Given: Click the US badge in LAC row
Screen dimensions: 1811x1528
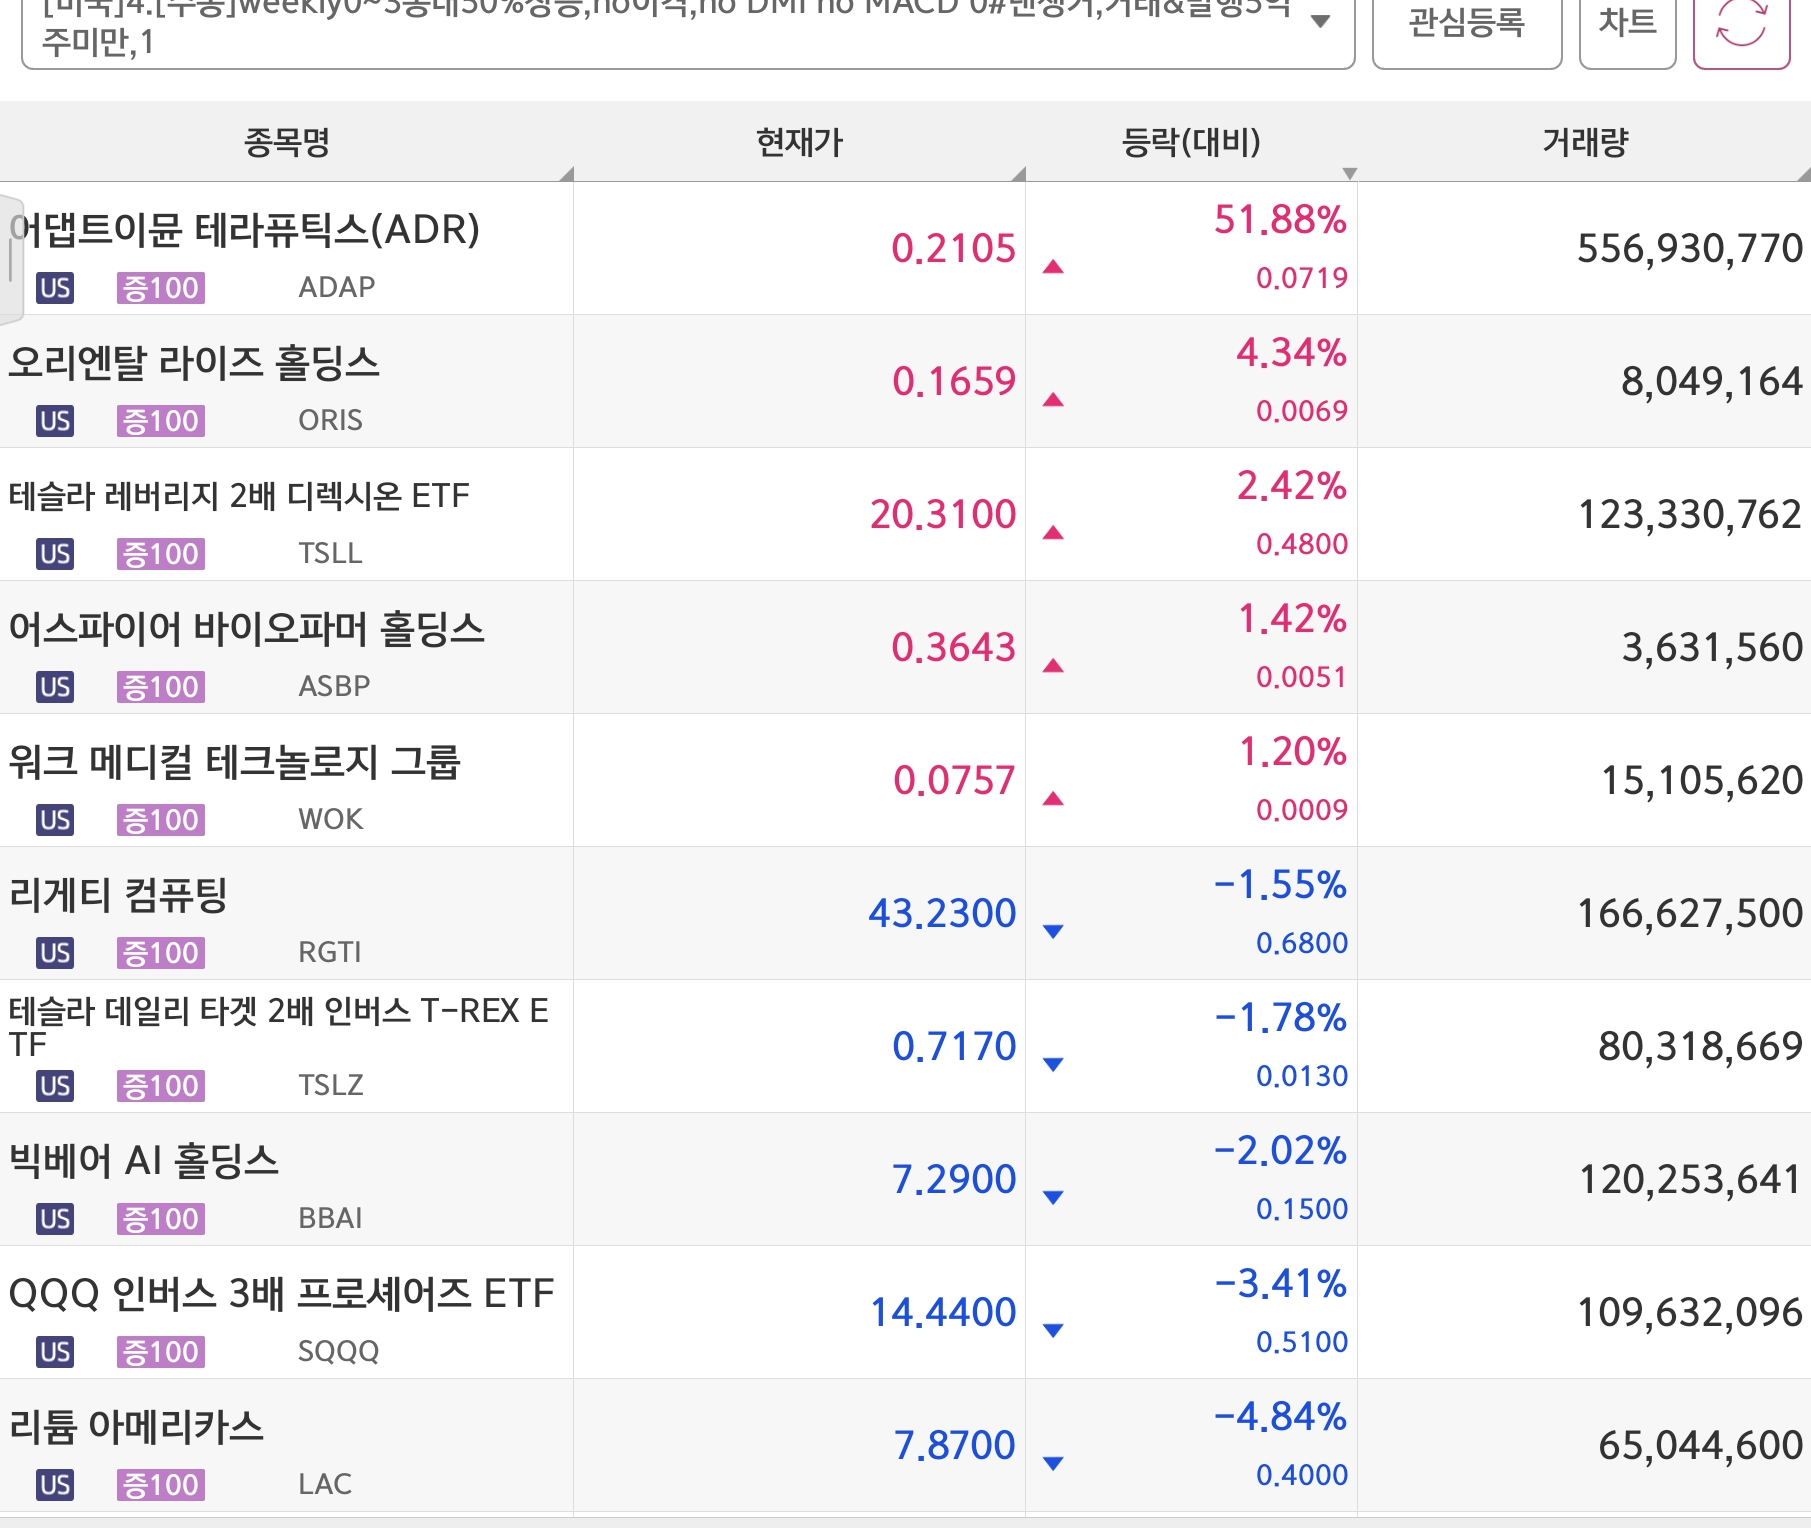Looking at the screenshot, I should pos(55,1485).
